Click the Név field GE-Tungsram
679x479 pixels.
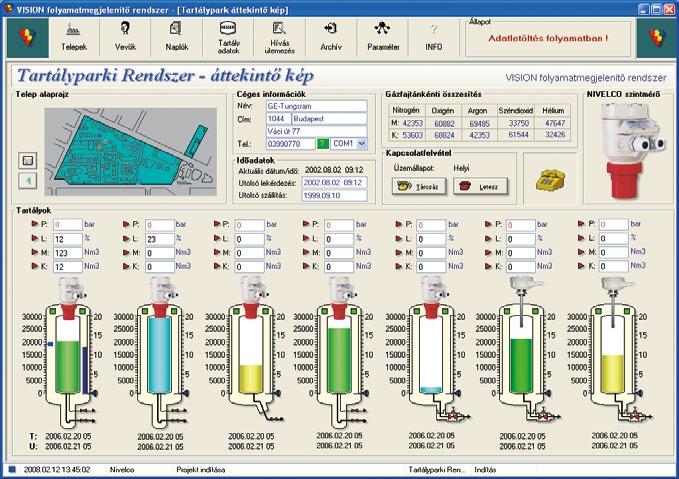317,106
